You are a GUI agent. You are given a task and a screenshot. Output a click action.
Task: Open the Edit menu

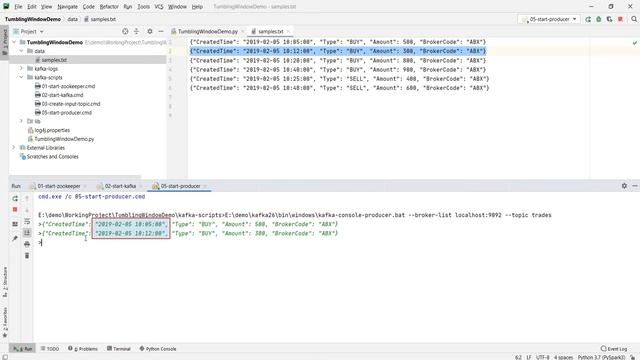coord(32,7)
